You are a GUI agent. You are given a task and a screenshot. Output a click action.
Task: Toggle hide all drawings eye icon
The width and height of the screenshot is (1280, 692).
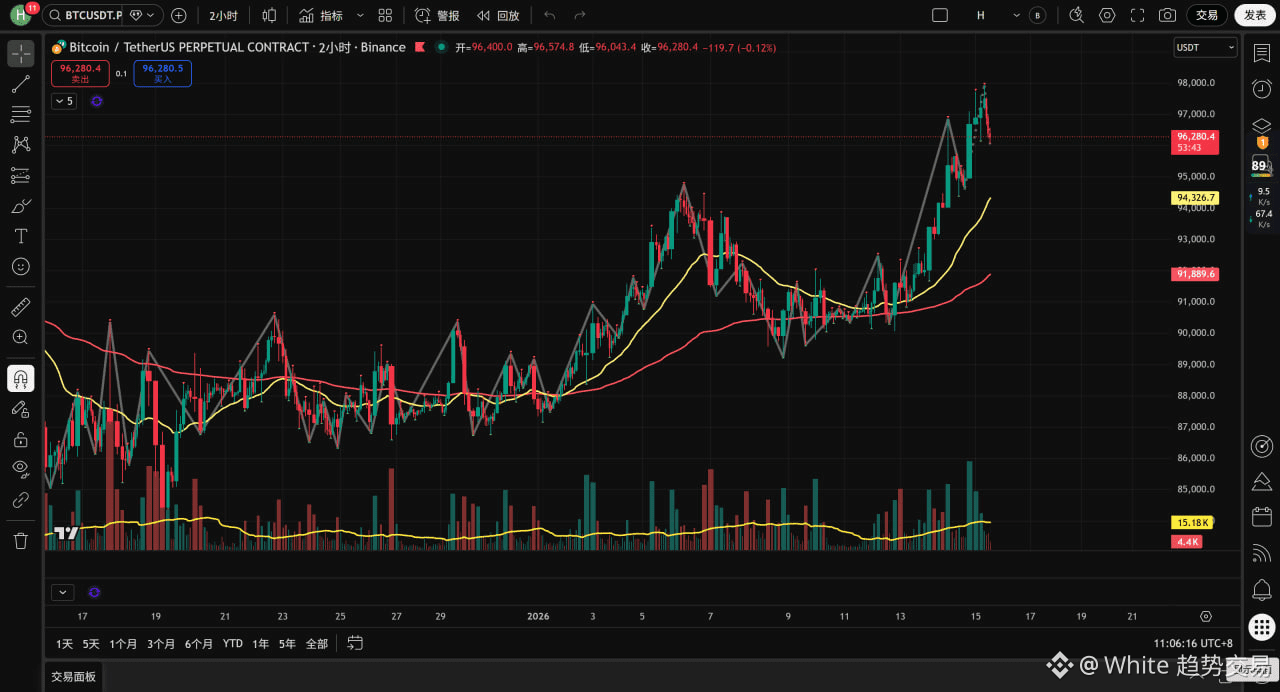21,468
